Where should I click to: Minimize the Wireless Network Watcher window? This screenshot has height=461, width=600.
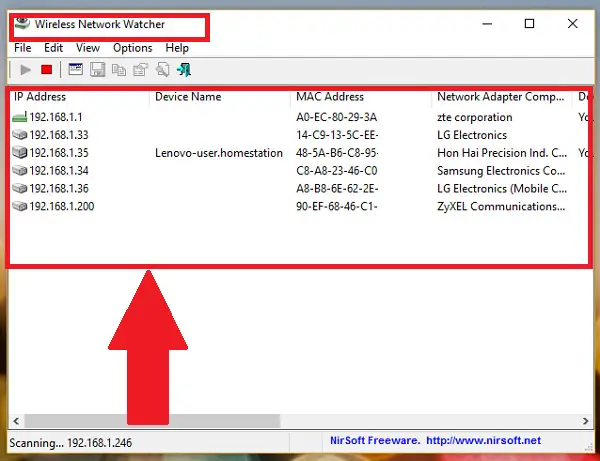[x=487, y=24]
